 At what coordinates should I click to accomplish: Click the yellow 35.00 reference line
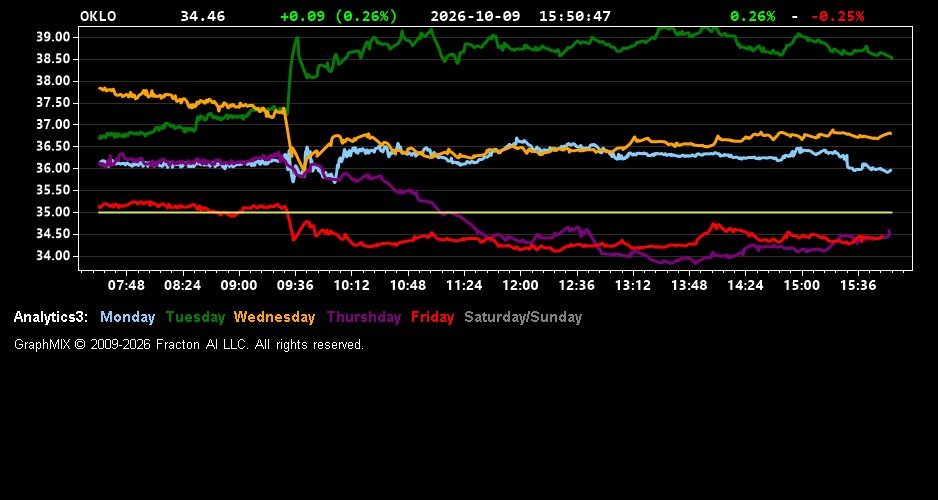(495, 212)
